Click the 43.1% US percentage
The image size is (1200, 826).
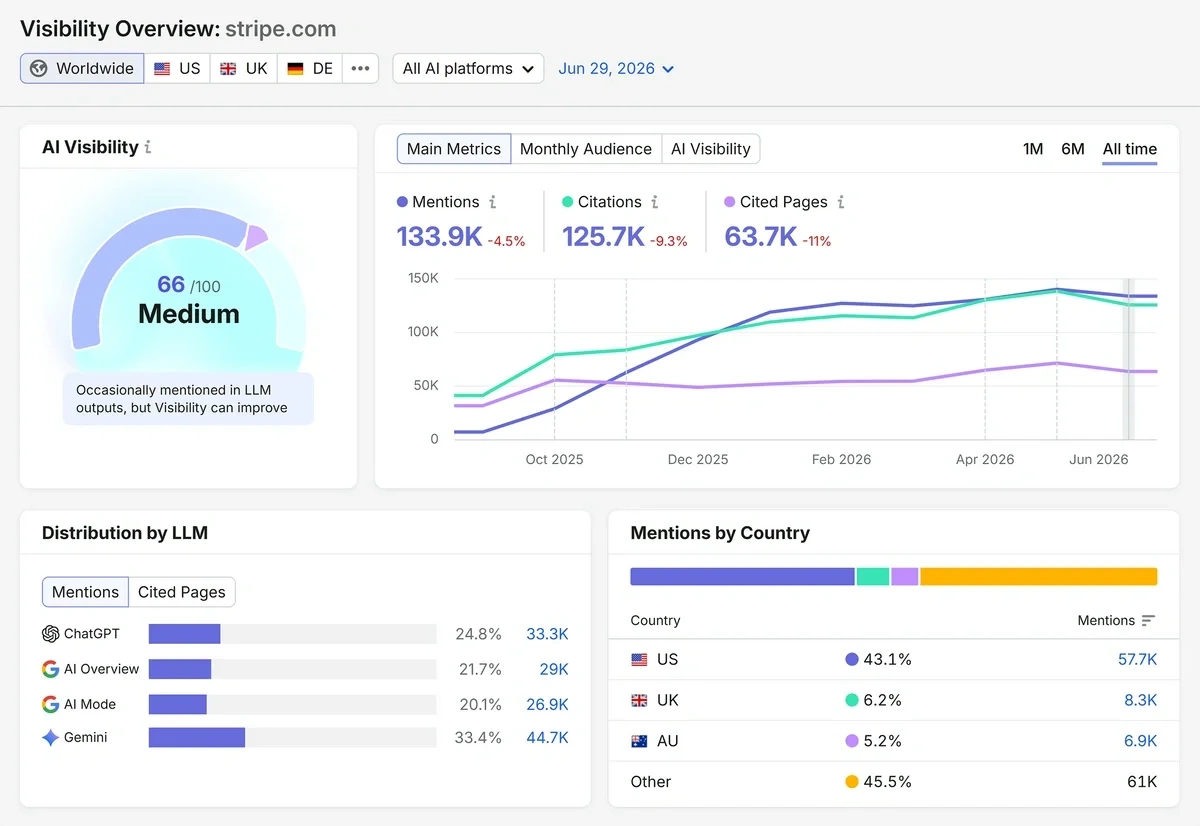point(887,660)
